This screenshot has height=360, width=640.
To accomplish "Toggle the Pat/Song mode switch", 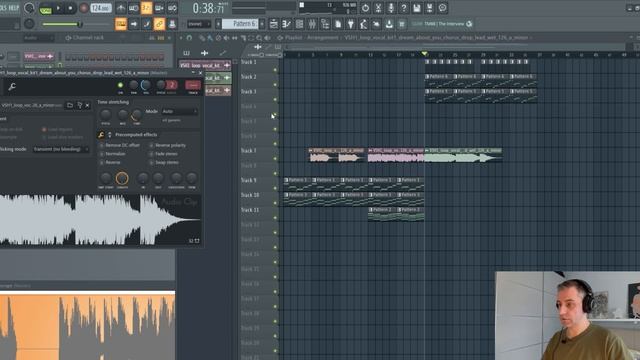I will (45, 9).
